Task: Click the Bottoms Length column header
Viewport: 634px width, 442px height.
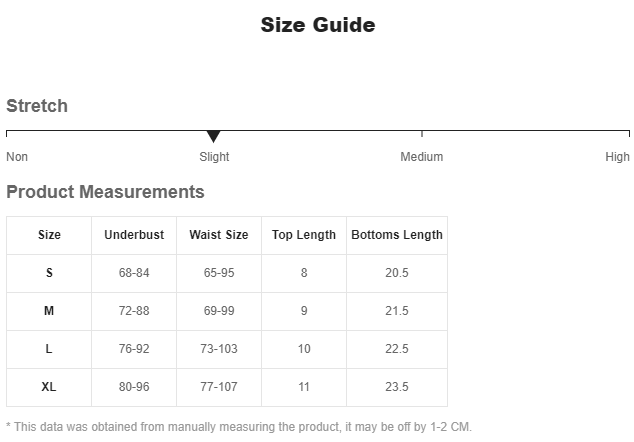Action: (x=397, y=235)
